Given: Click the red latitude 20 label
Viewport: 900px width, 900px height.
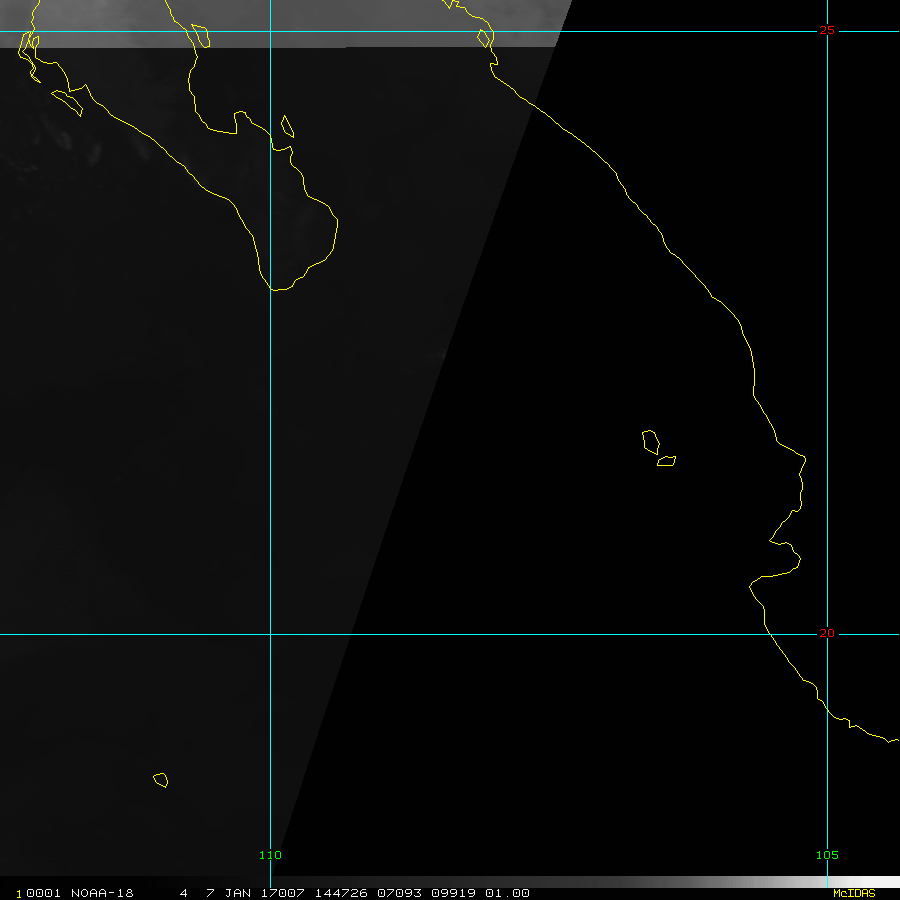Looking at the screenshot, I should pyautogui.click(x=826, y=633).
